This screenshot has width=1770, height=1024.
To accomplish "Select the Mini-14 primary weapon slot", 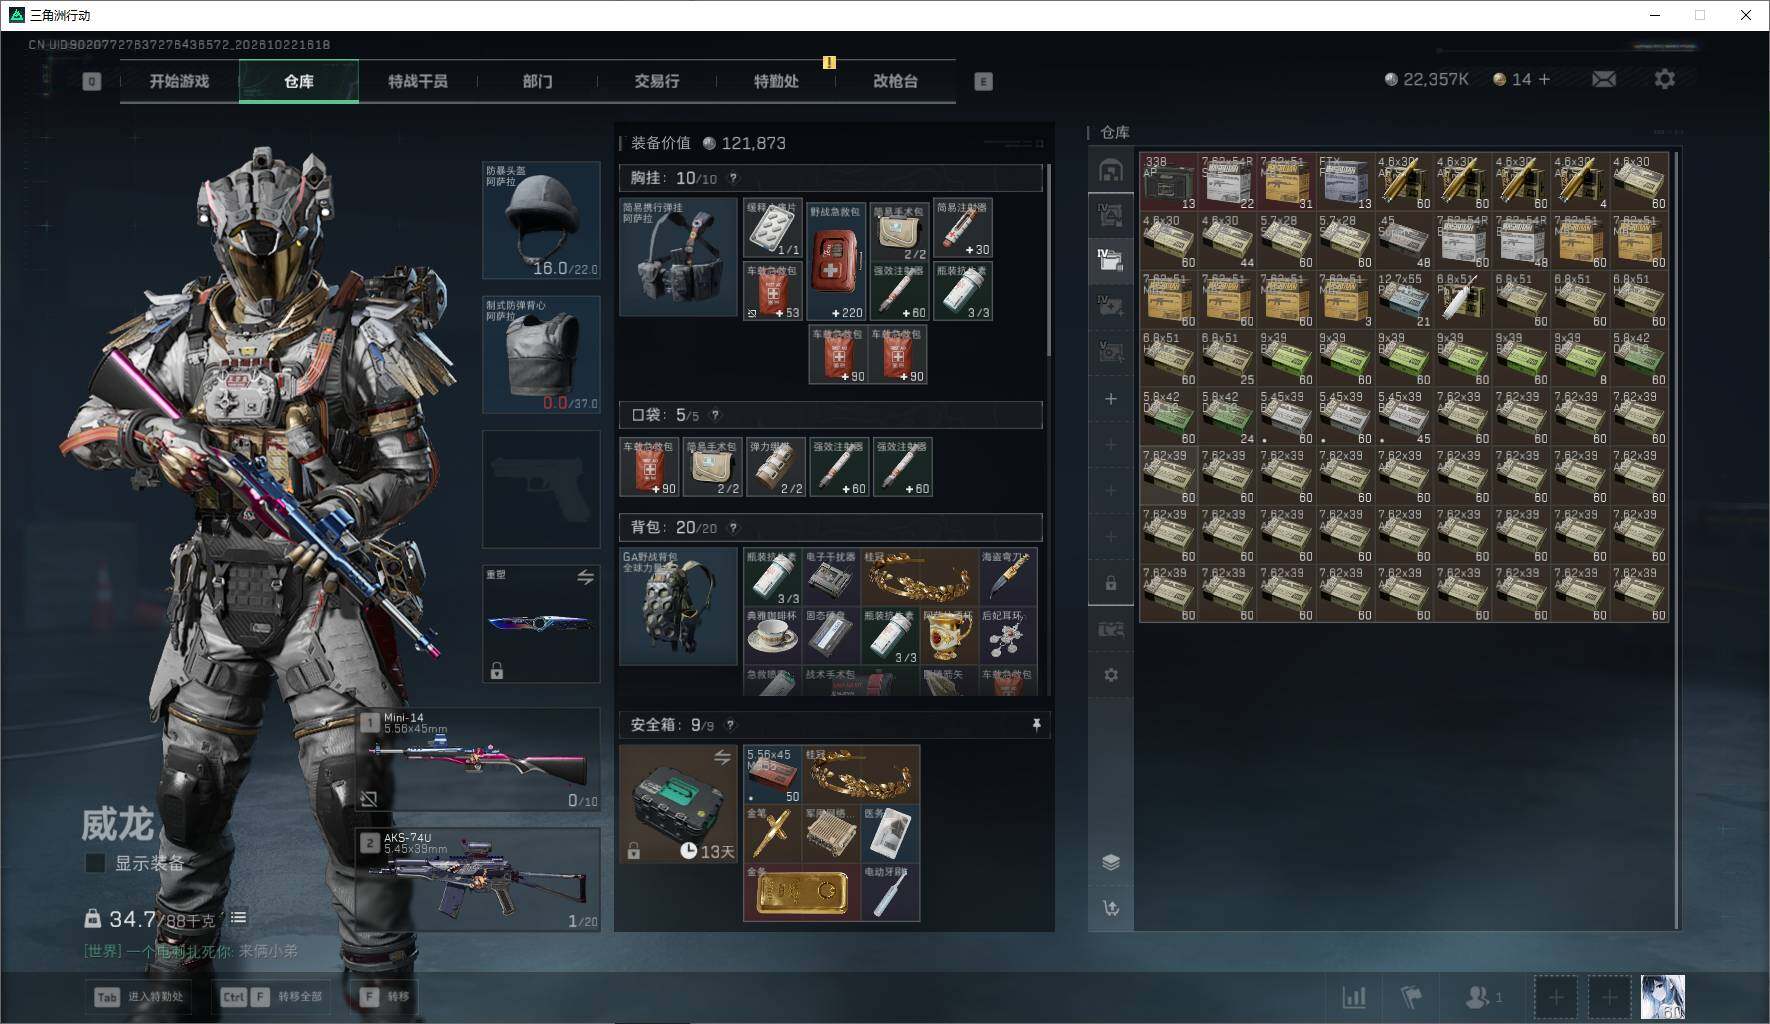I will point(479,760).
